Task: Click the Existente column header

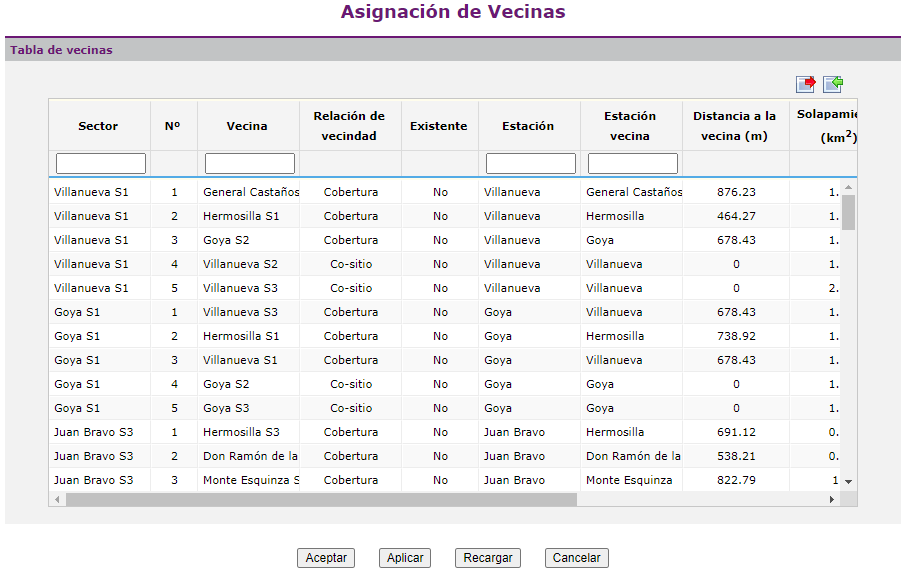Action: coord(439,126)
